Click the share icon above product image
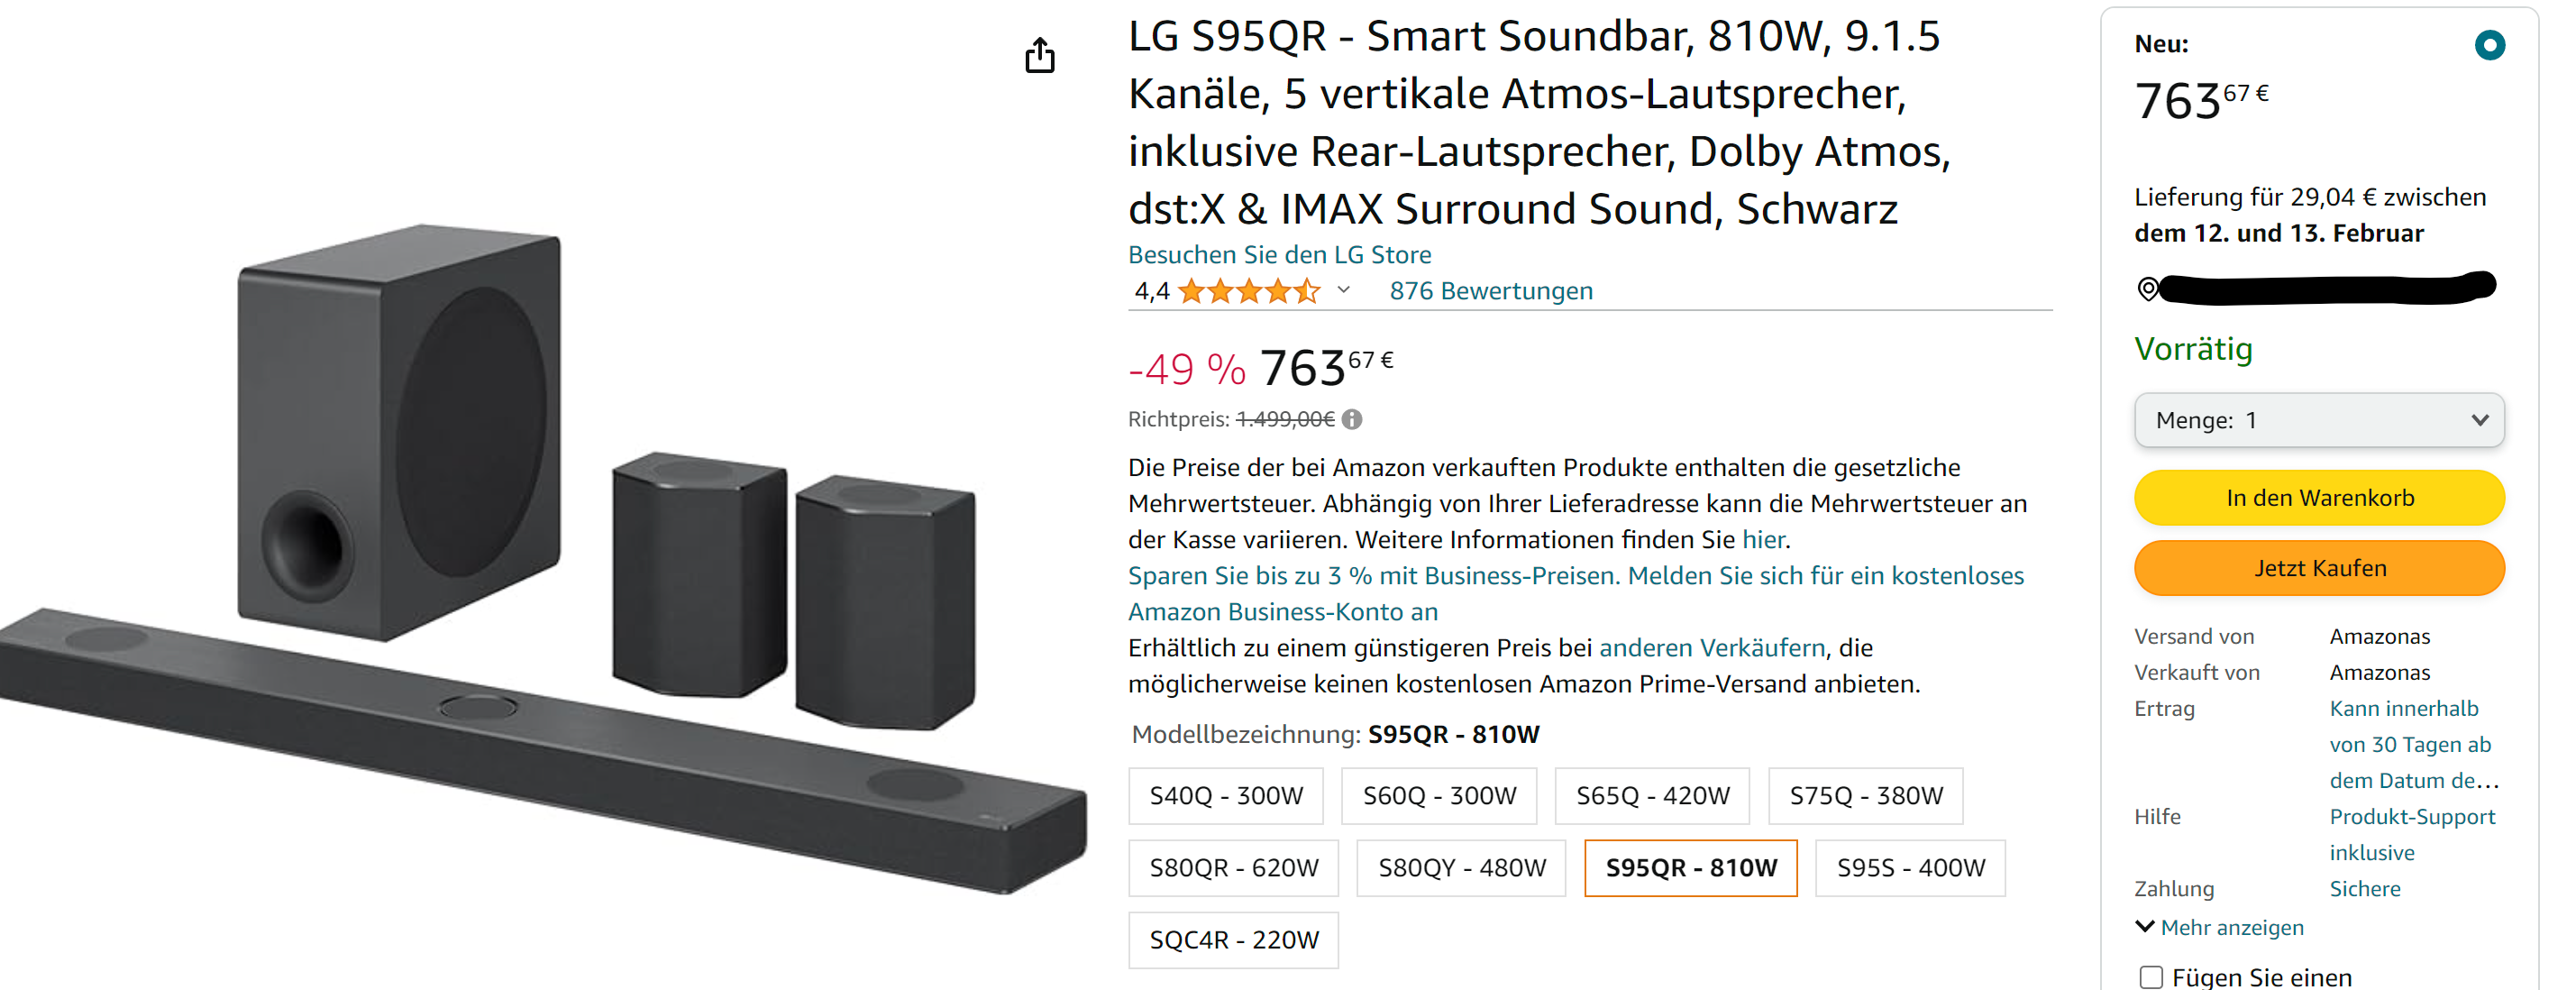This screenshot has height=990, width=2576. (x=1039, y=56)
